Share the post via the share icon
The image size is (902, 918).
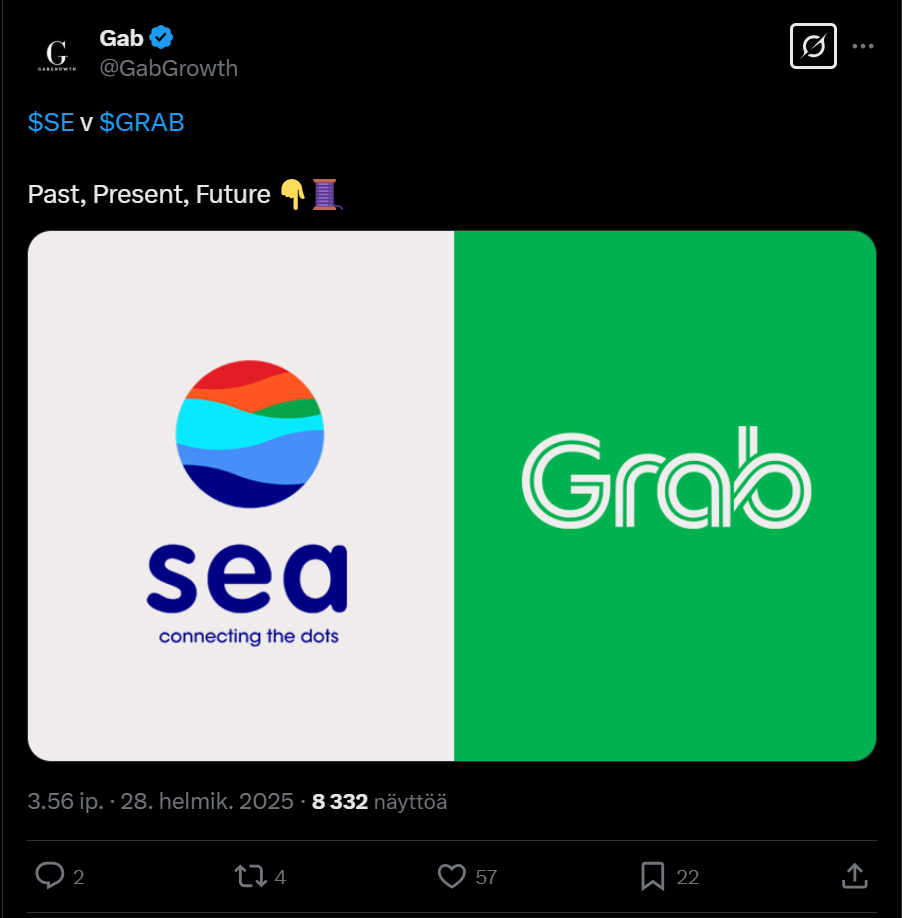855,877
